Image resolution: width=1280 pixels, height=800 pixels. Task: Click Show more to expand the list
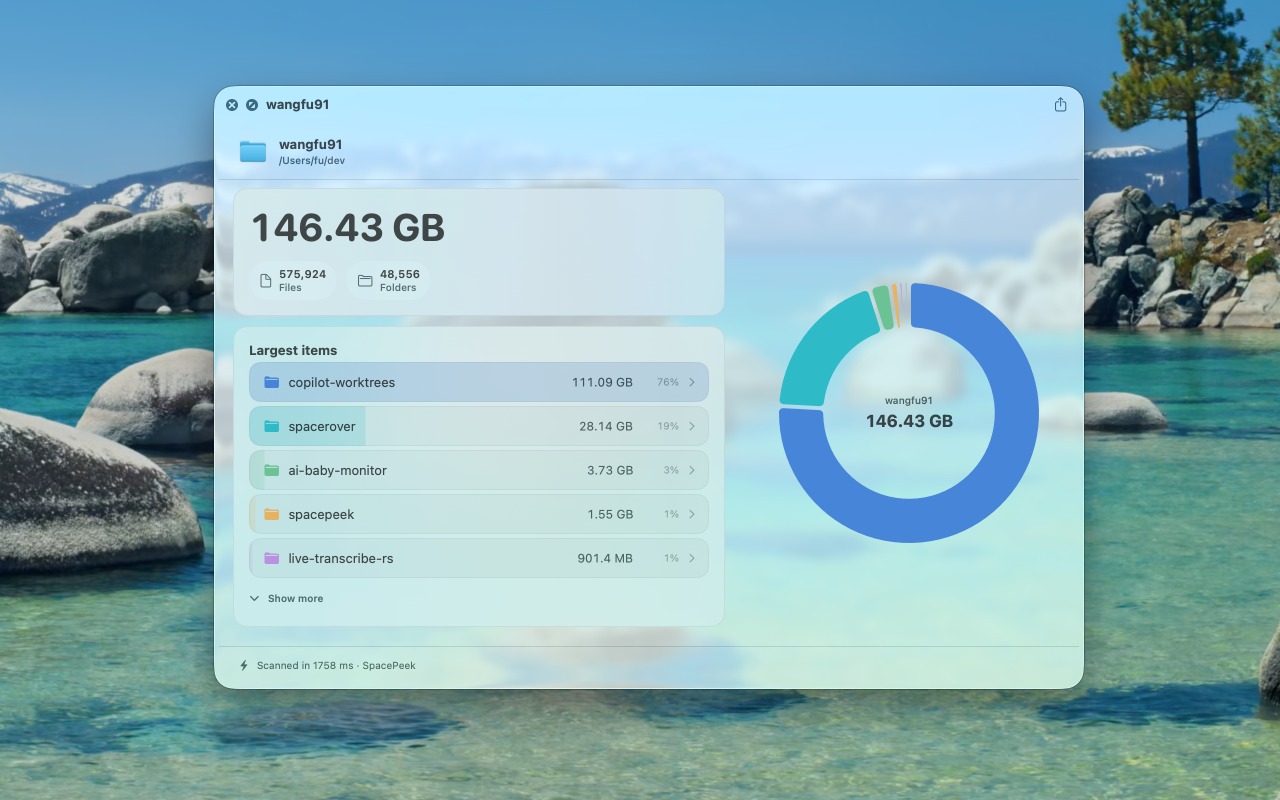pyautogui.click(x=287, y=598)
